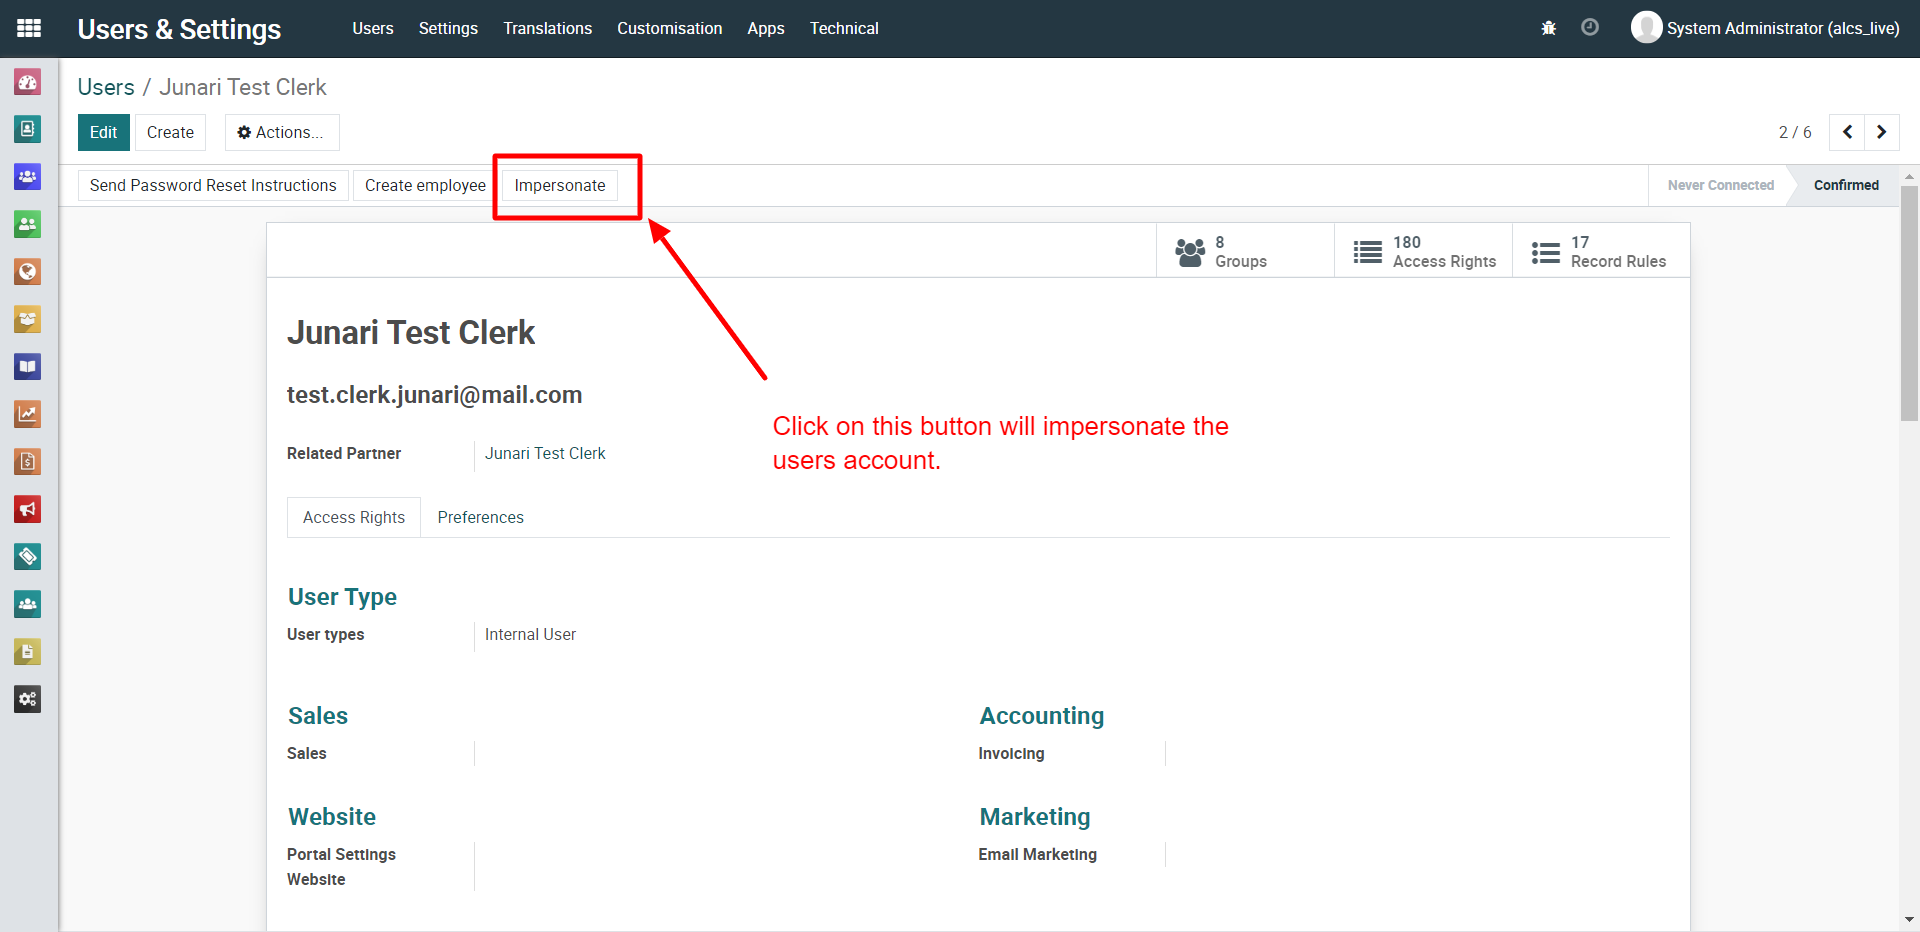The width and height of the screenshot is (1920, 932).
Task: Open the dashboard gauge app icon
Action: click(x=28, y=82)
